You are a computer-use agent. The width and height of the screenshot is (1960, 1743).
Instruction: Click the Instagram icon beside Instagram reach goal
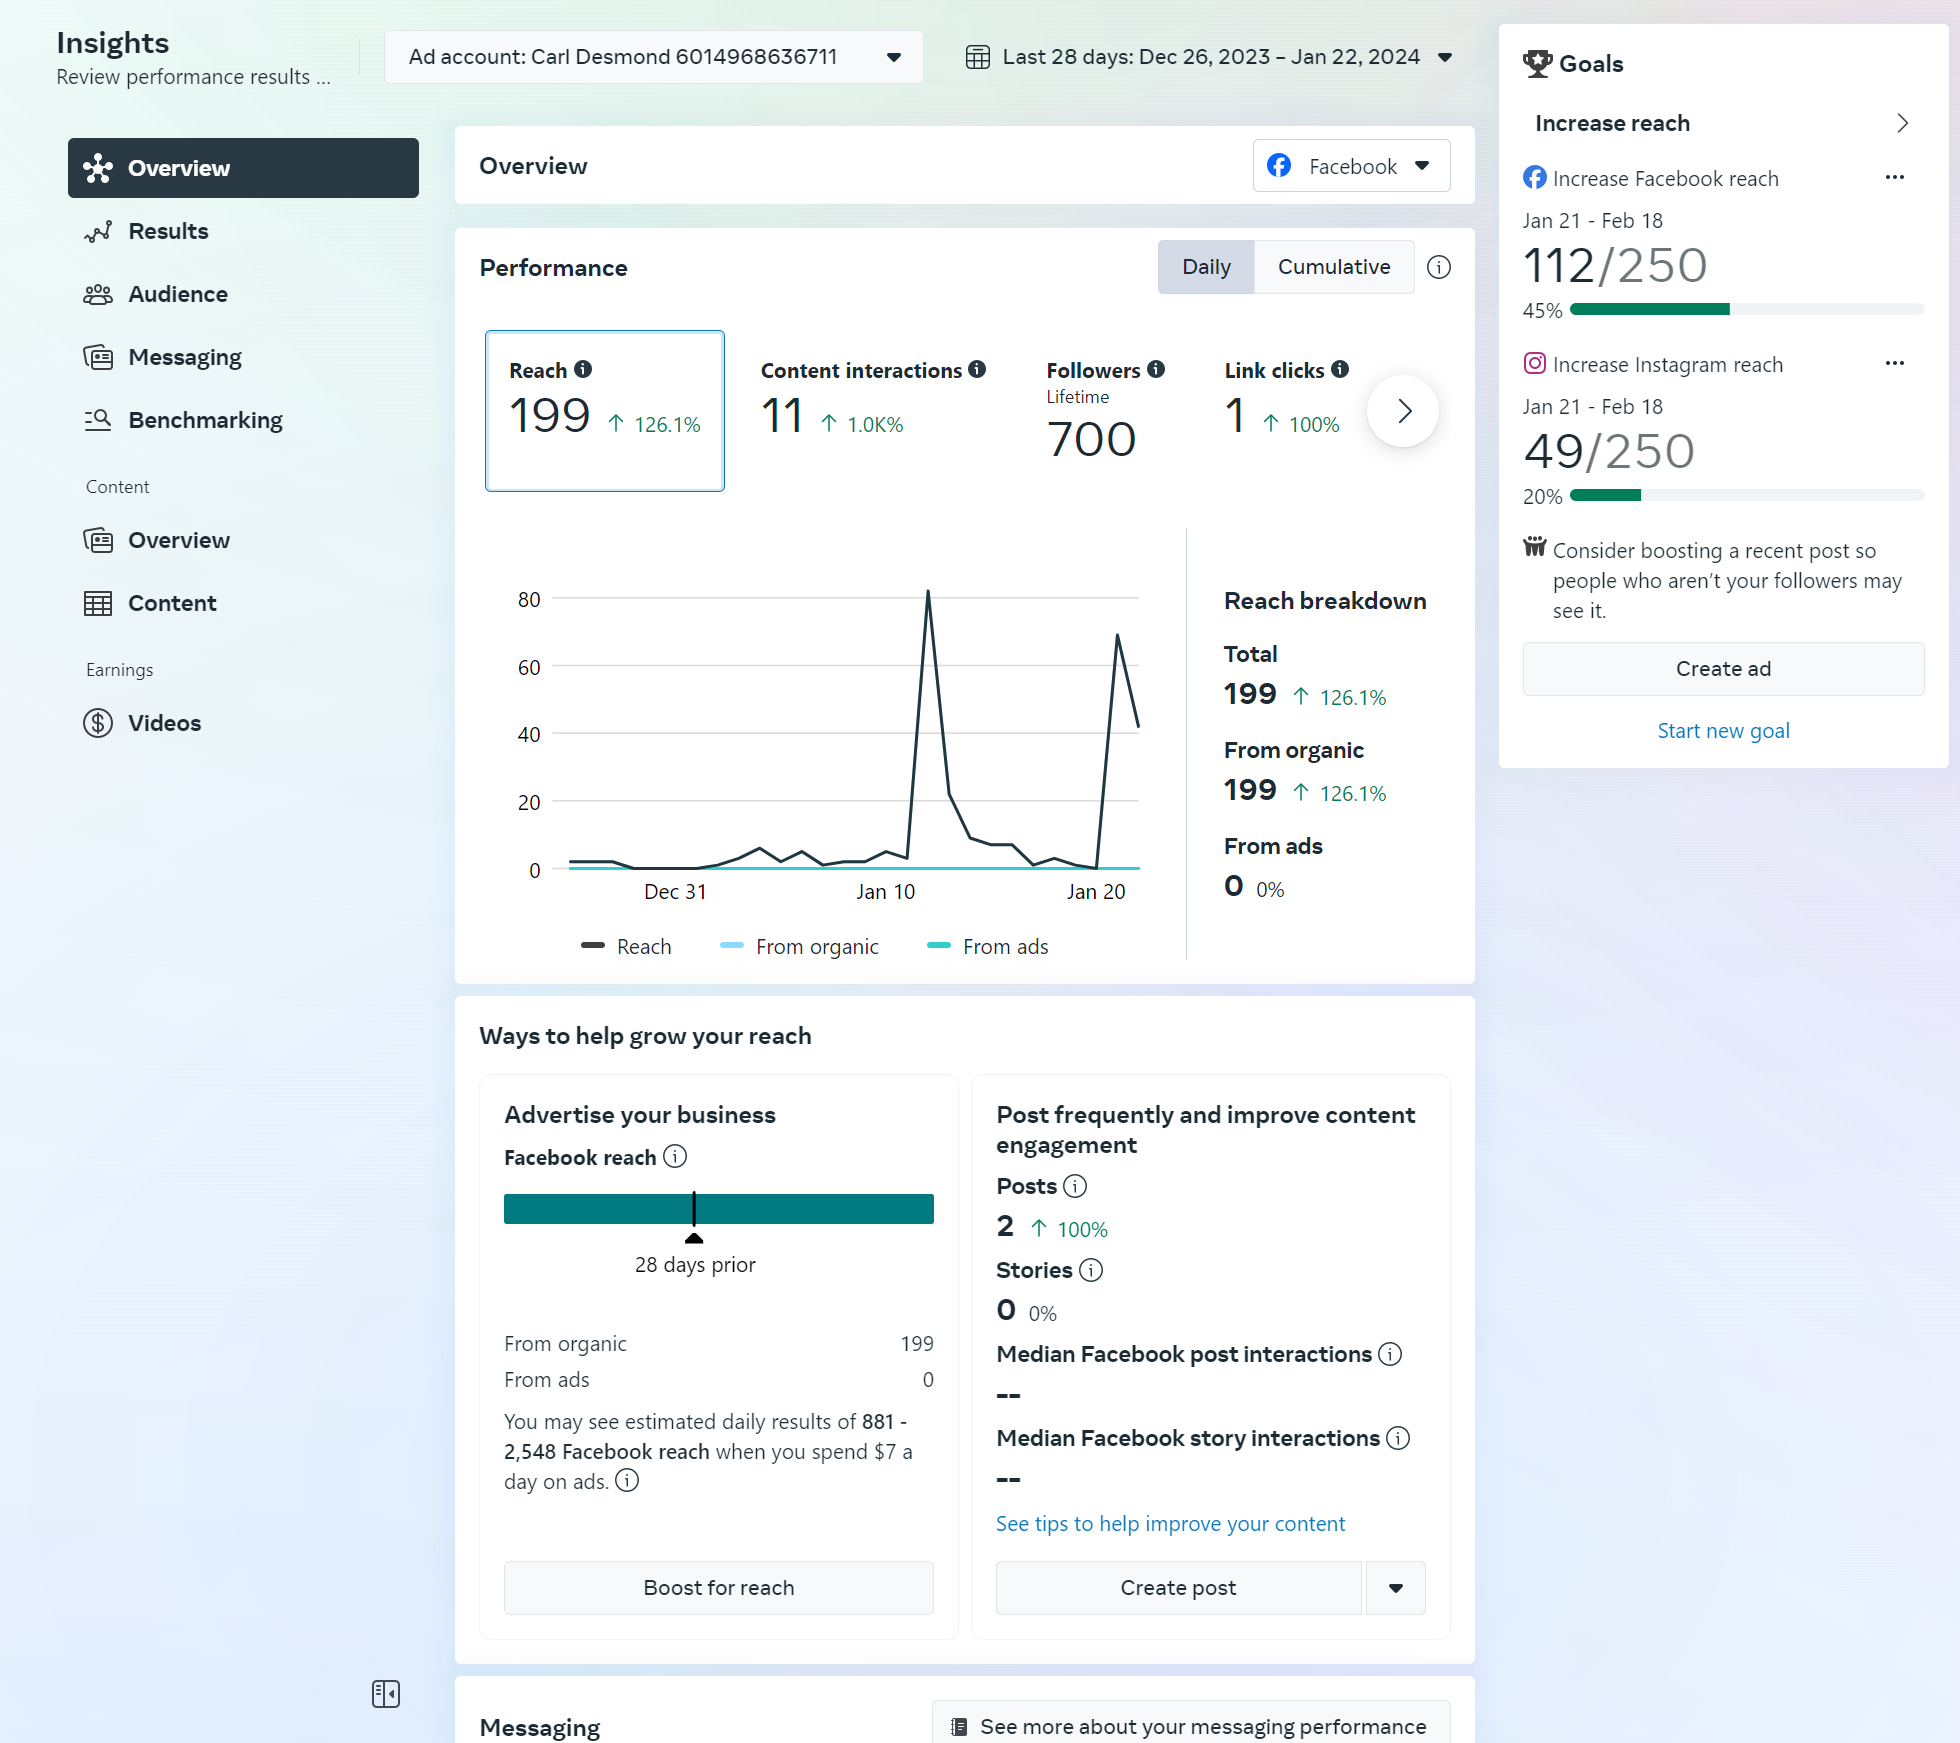pyautogui.click(x=1535, y=363)
